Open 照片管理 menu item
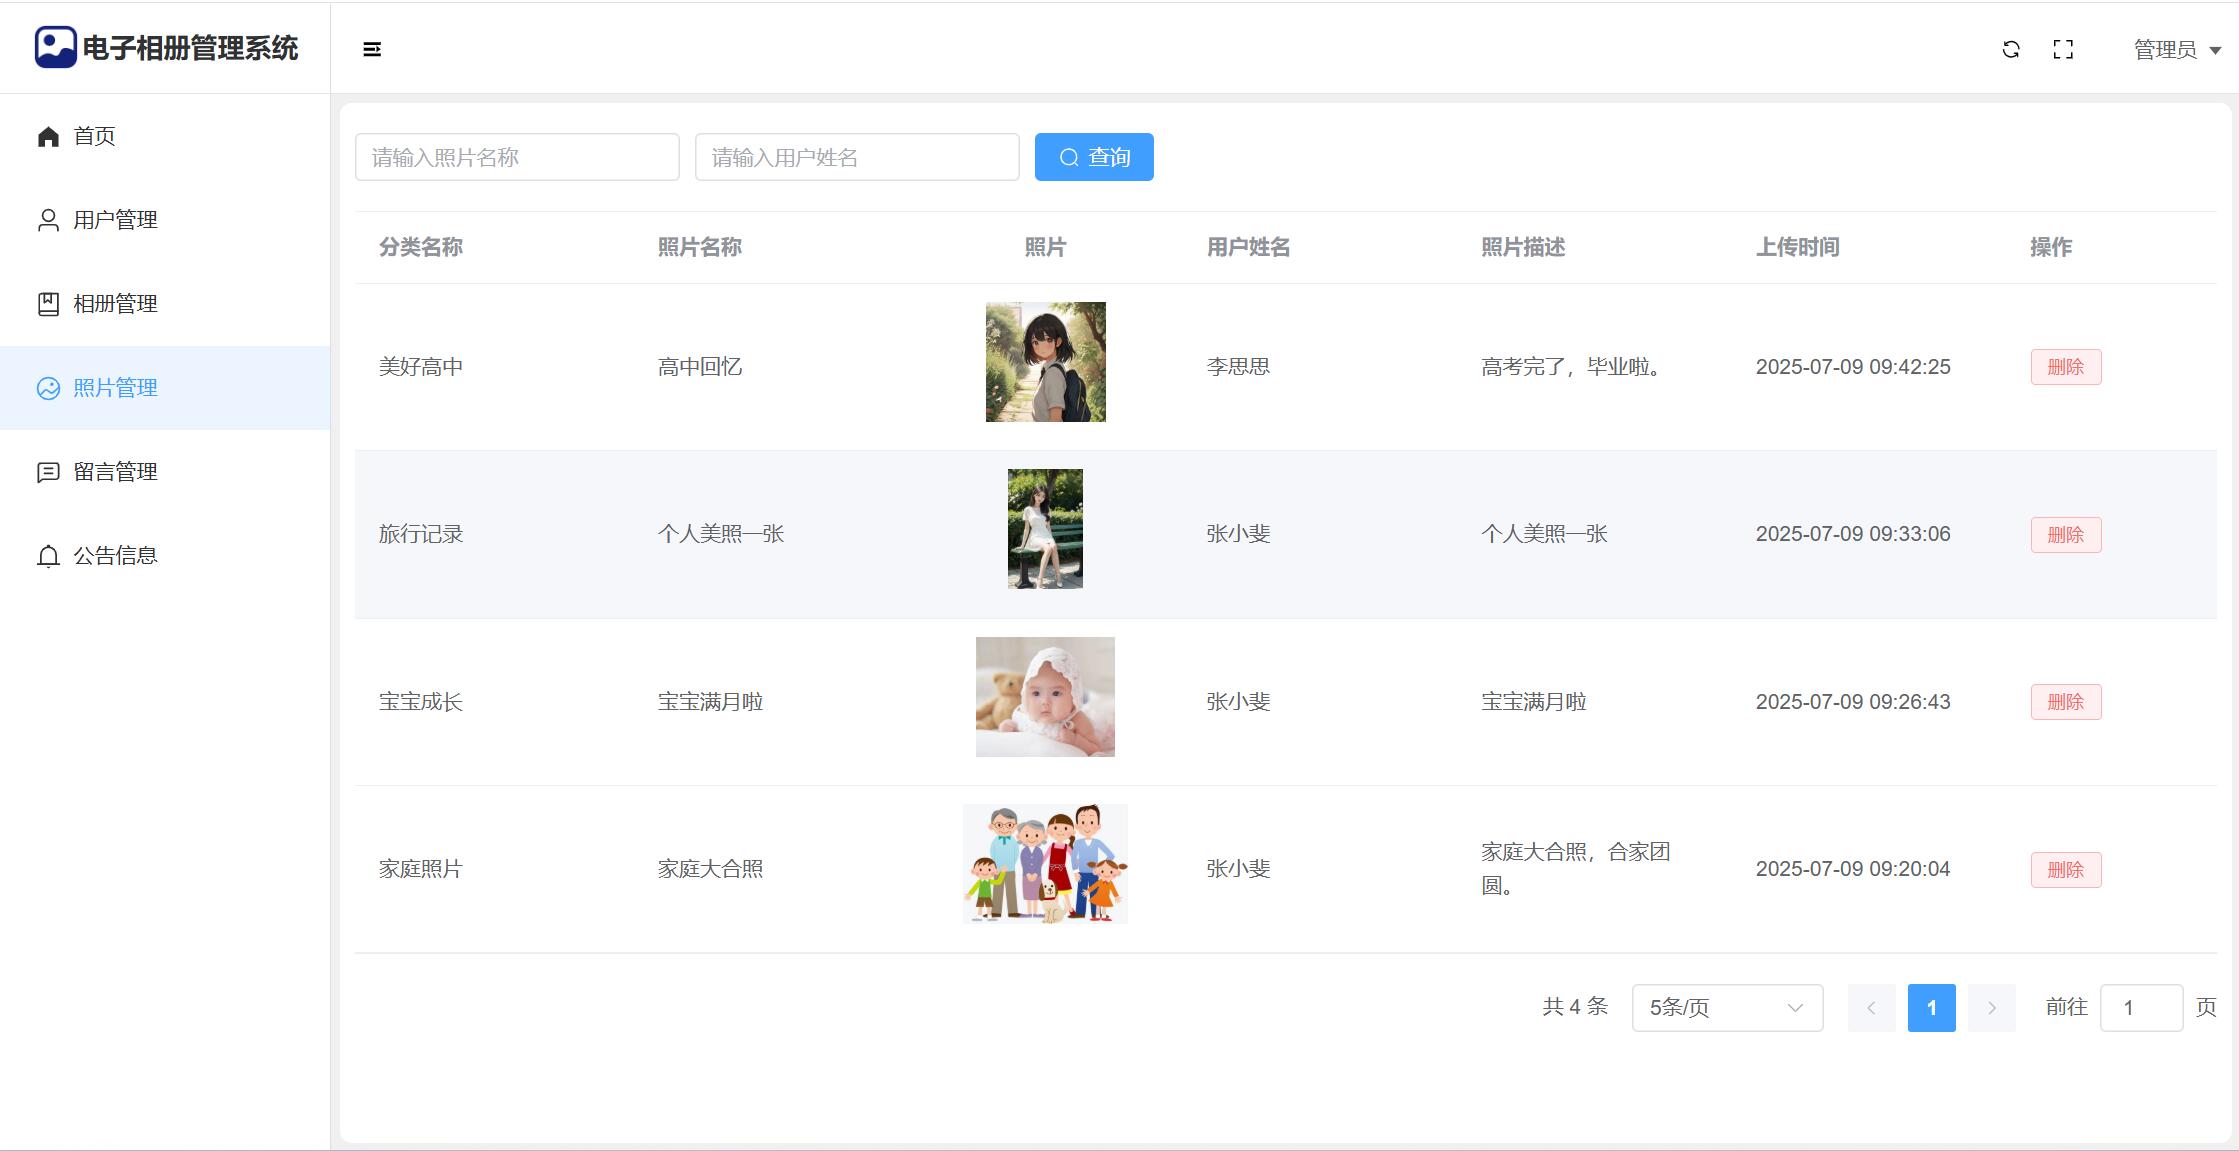This screenshot has height=1151, width=2239. [115, 388]
